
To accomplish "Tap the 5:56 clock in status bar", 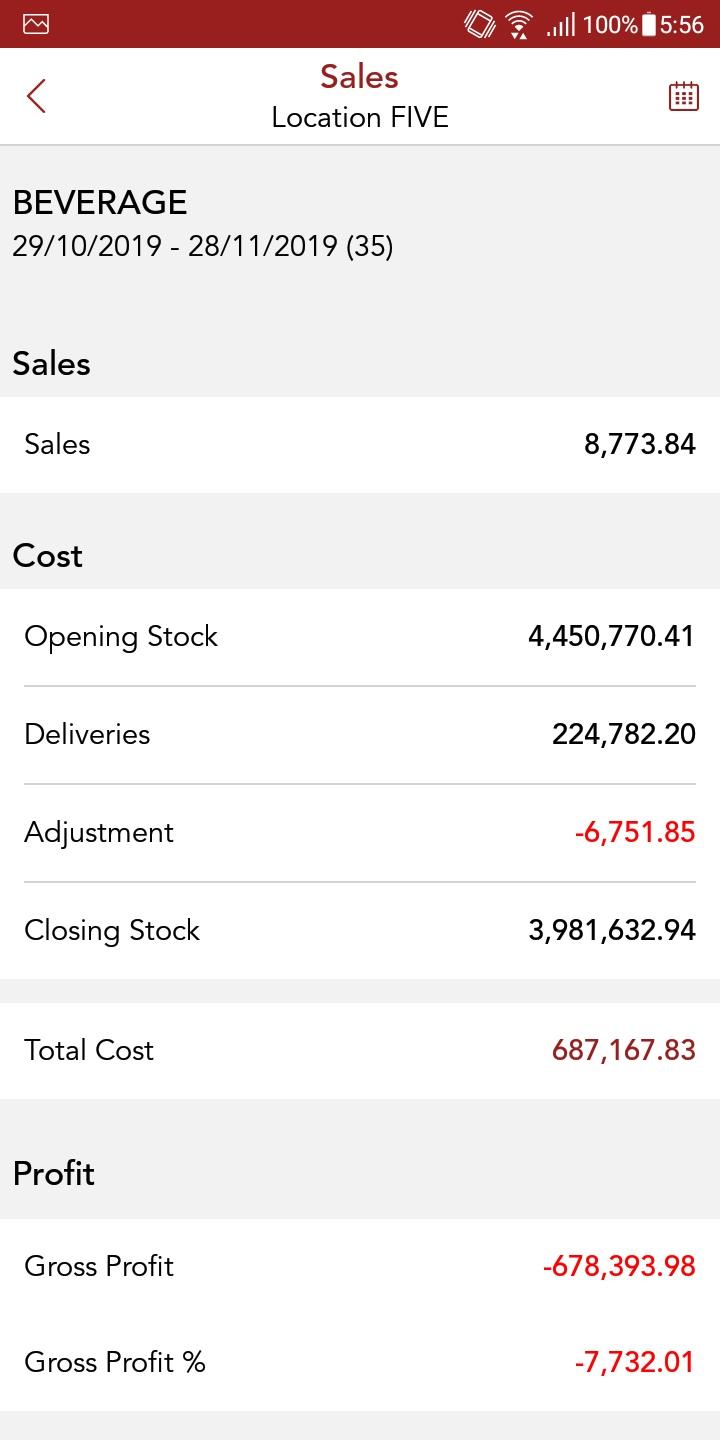I will click(682, 24).
